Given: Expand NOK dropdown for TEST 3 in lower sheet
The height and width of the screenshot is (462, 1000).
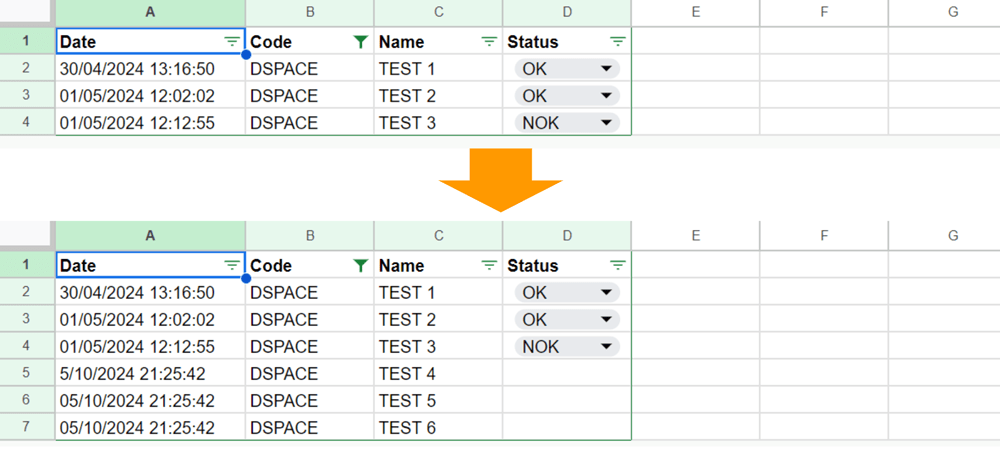Looking at the screenshot, I should click(606, 347).
